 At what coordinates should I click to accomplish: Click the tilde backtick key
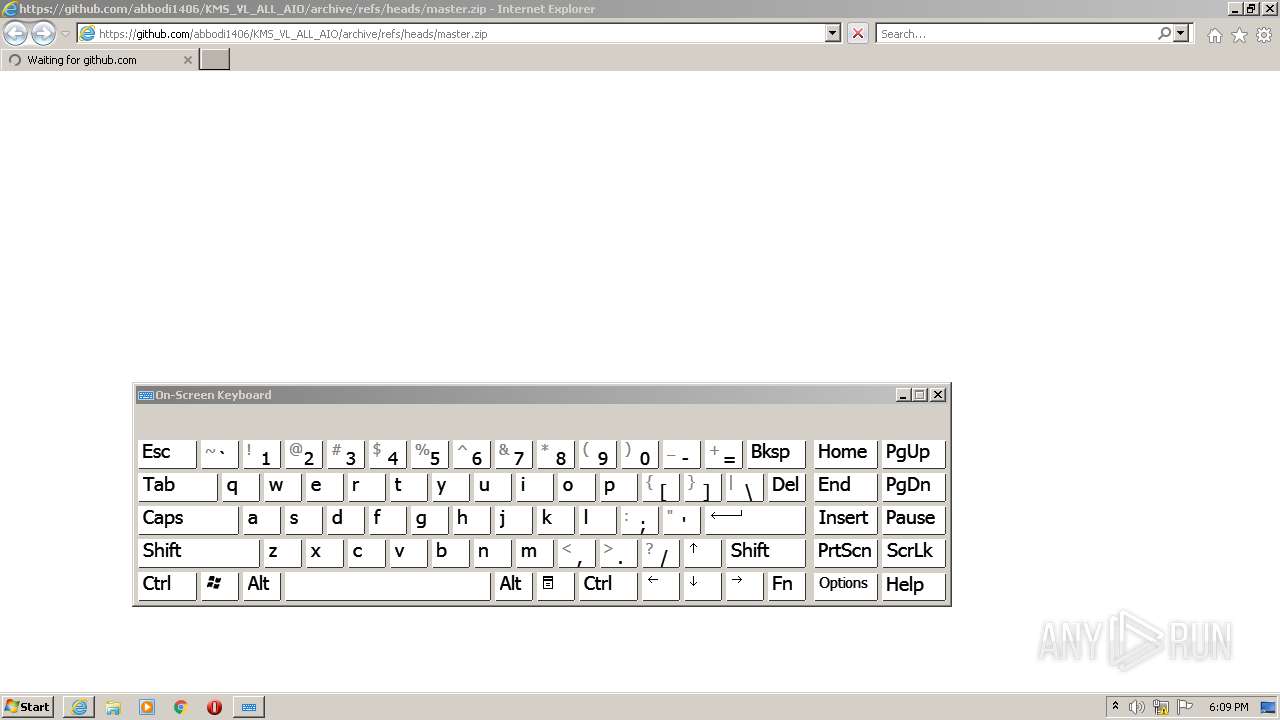pyautogui.click(x=219, y=453)
